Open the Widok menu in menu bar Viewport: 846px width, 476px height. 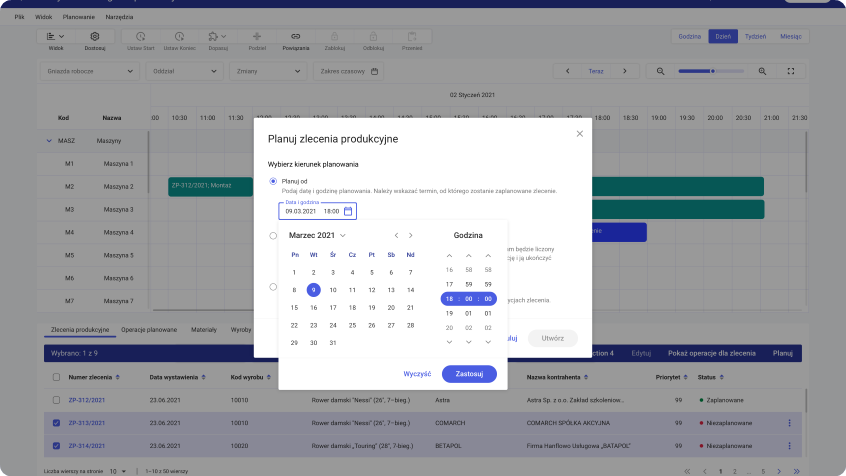click(x=44, y=17)
